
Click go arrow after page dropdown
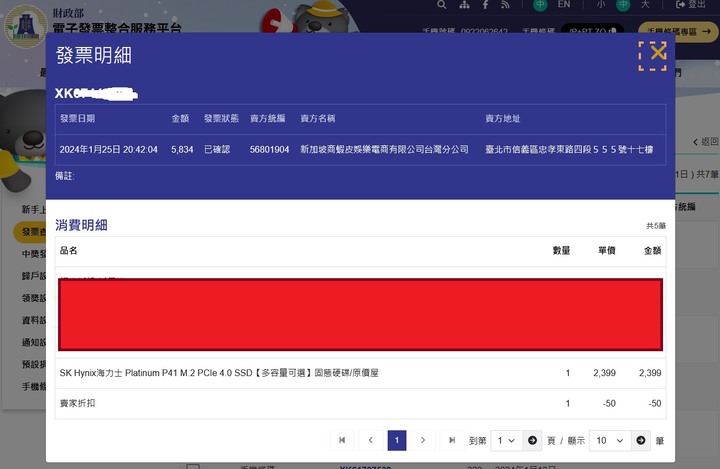click(533, 441)
